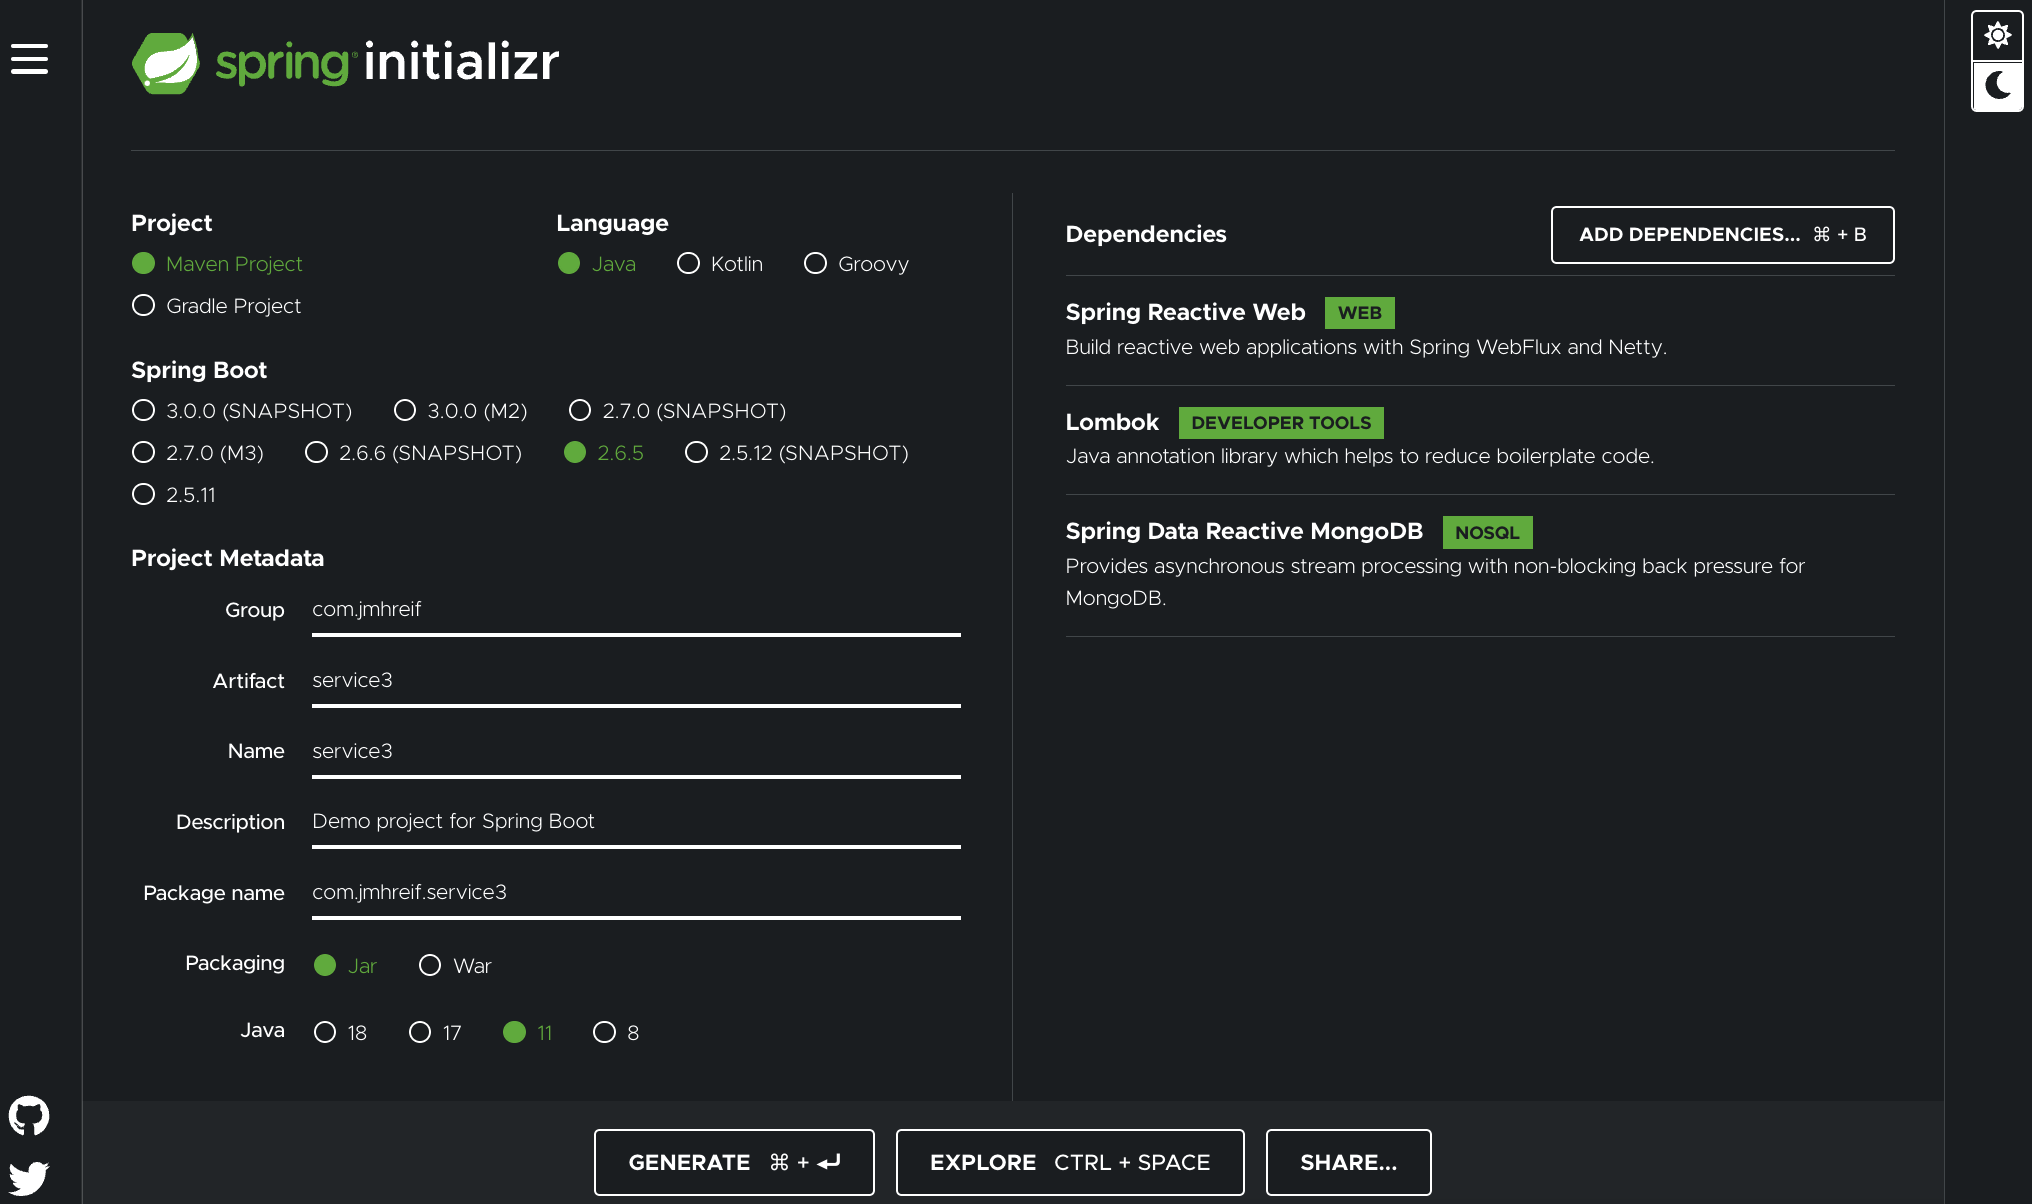
Task: Select Spring Boot 2.6.5
Action: point(604,453)
